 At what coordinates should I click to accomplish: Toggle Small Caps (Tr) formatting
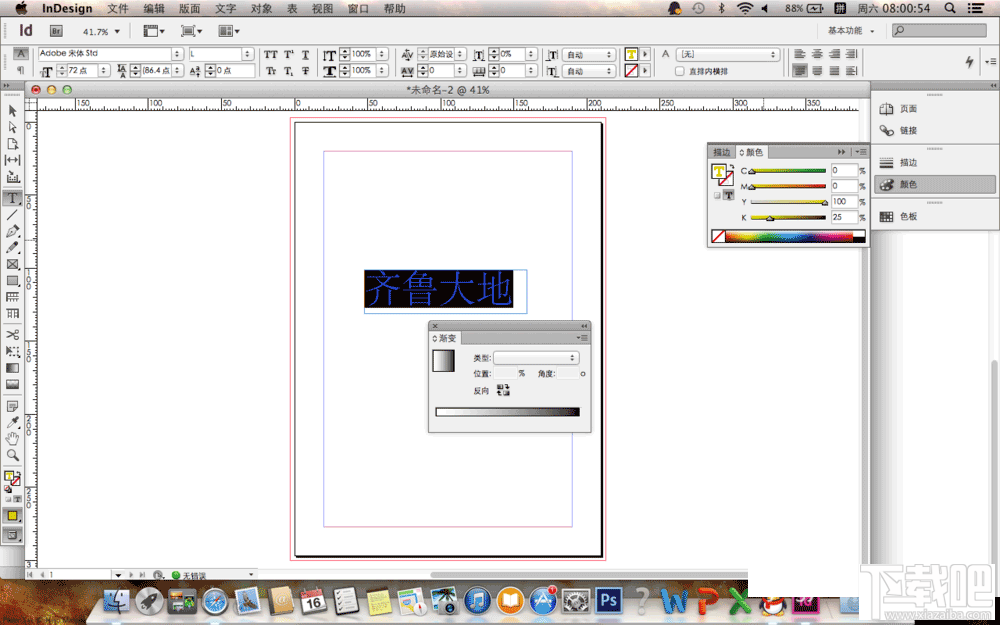click(271, 71)
